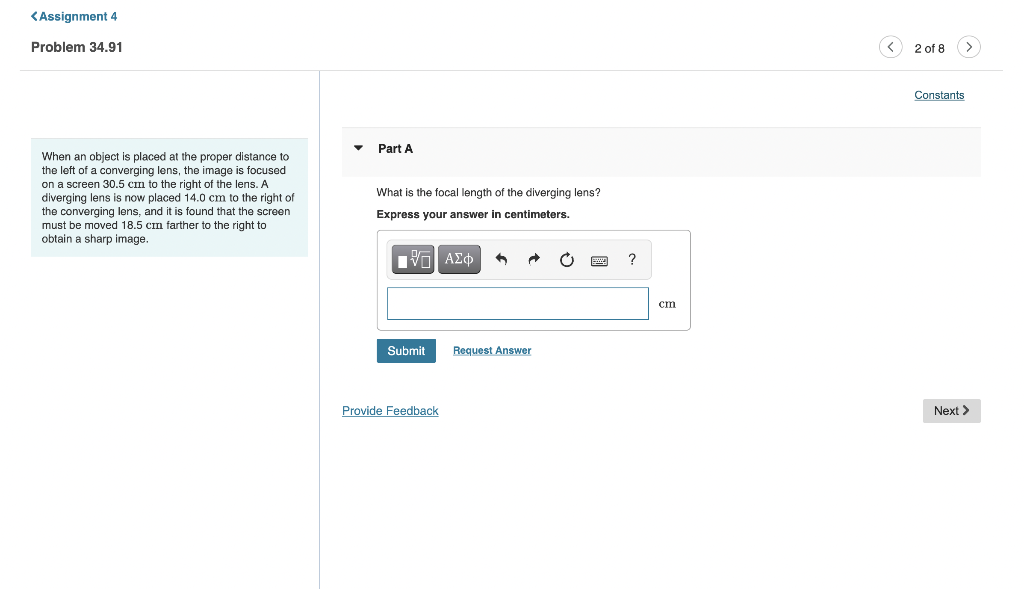1024x589 pixels.
Task: Click the Request Answer link
Action: pyautogui.click(x=492, y=351)
